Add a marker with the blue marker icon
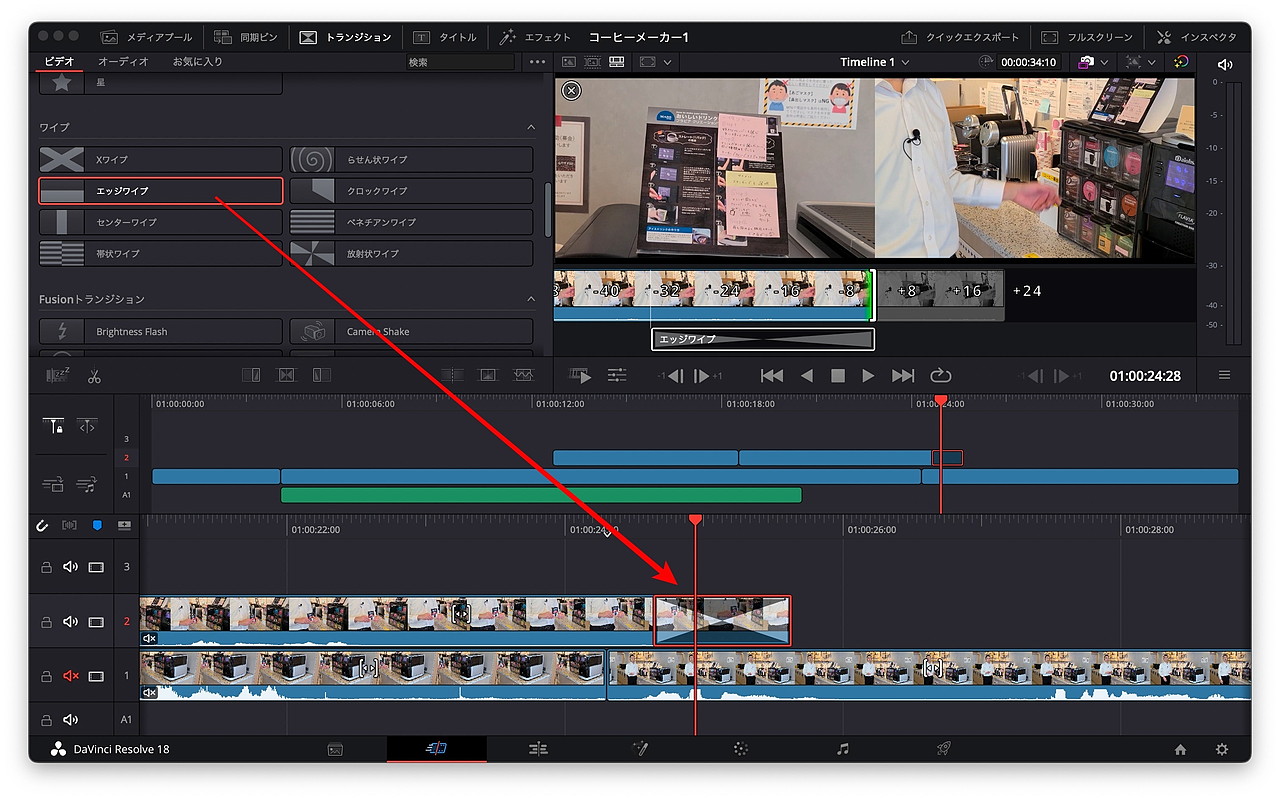Viewport: 1280px width, 798px height. [x=97, y=524]
